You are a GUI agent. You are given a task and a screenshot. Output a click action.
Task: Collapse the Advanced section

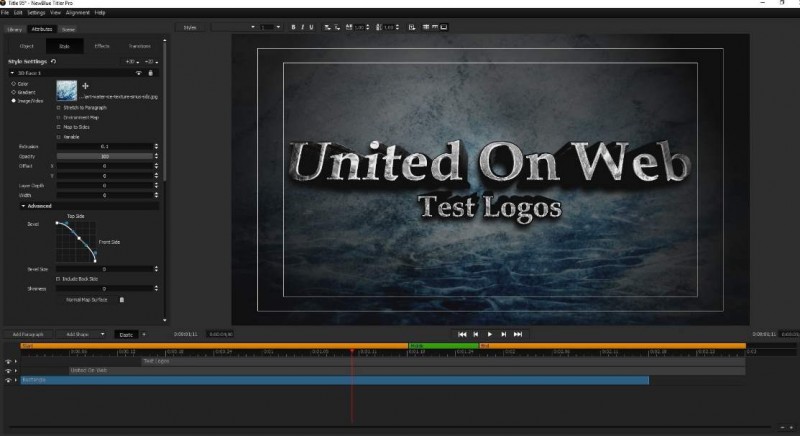(23, 206)
